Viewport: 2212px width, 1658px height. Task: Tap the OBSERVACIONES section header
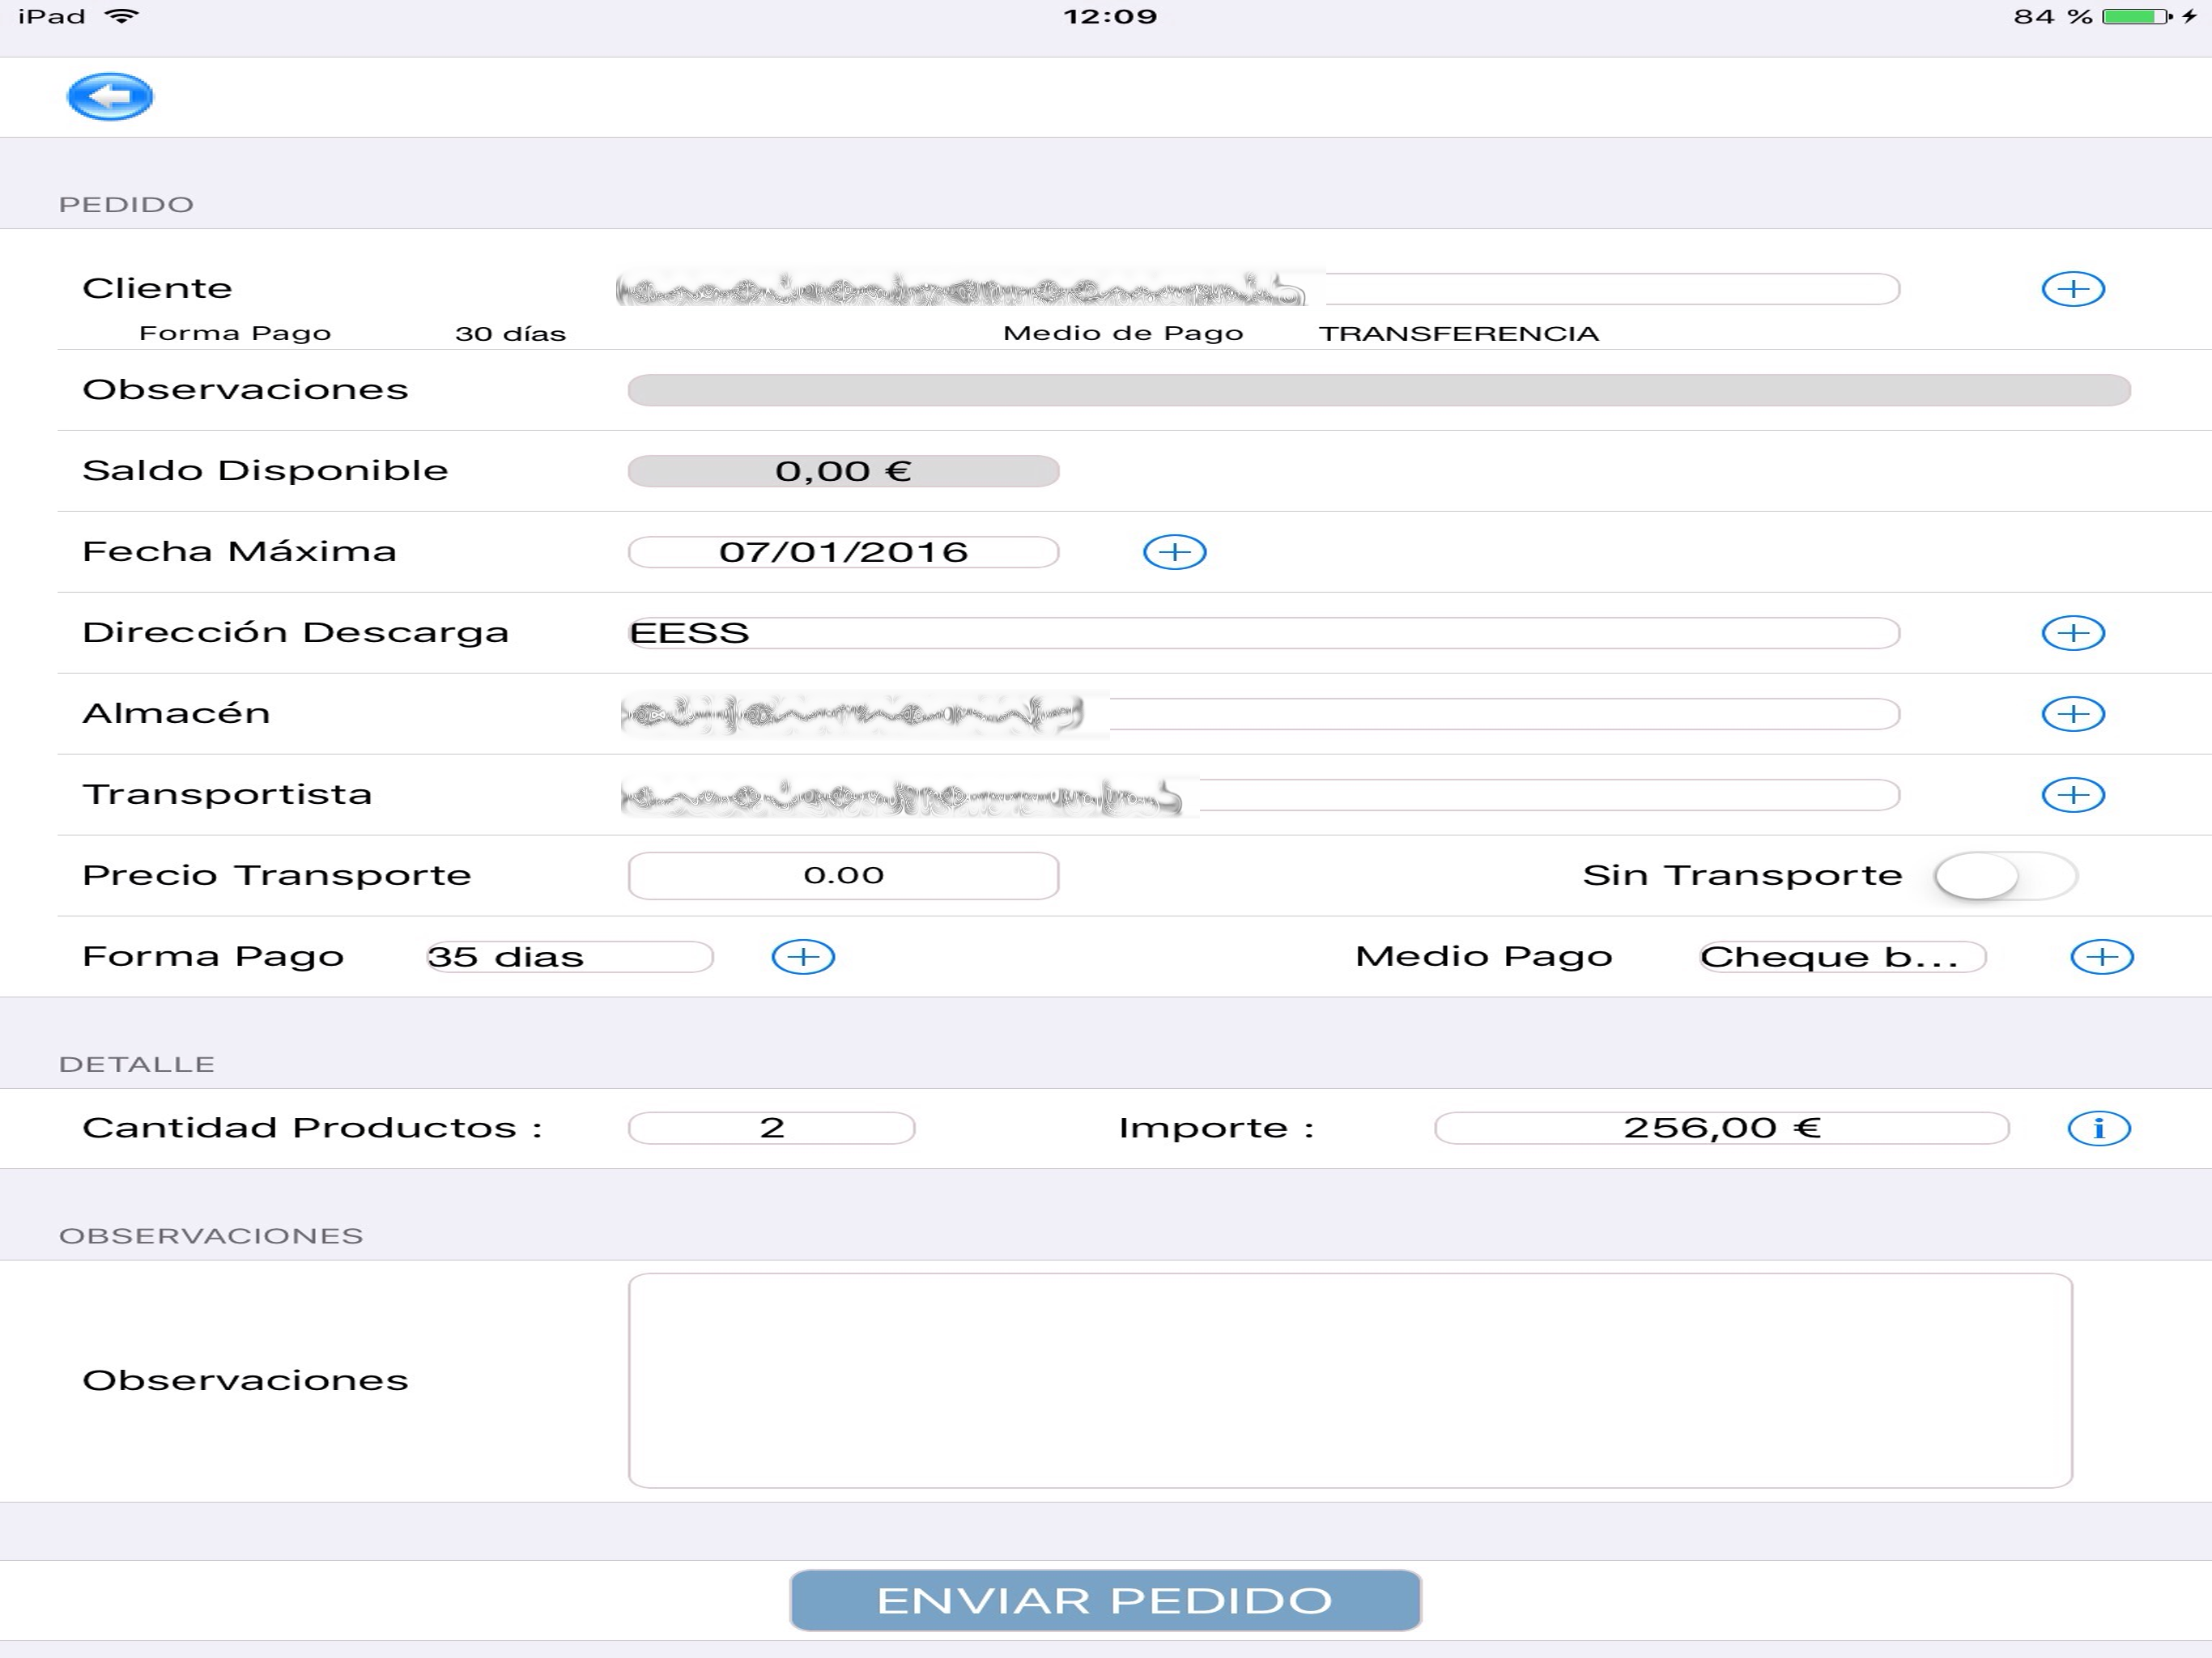pyautogui.click(x=211, y=1236)
